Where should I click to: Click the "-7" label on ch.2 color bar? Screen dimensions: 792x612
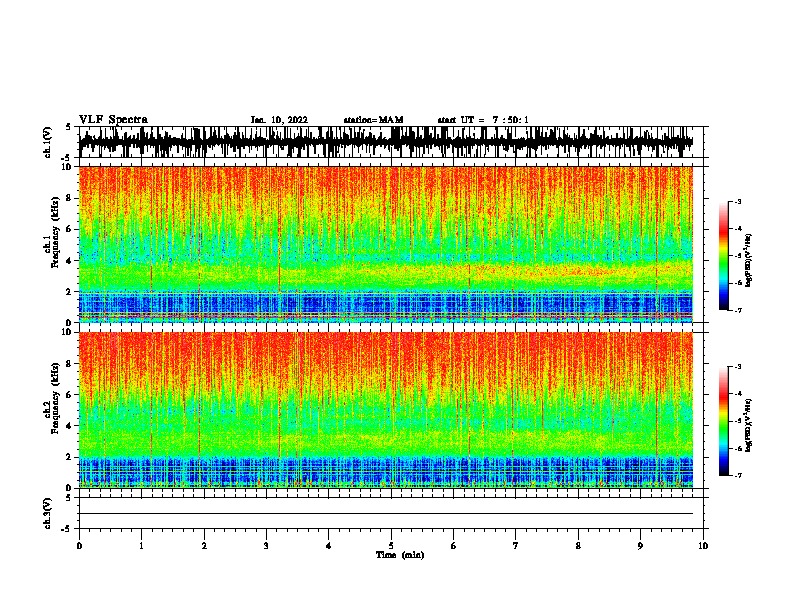coord(738,475)
